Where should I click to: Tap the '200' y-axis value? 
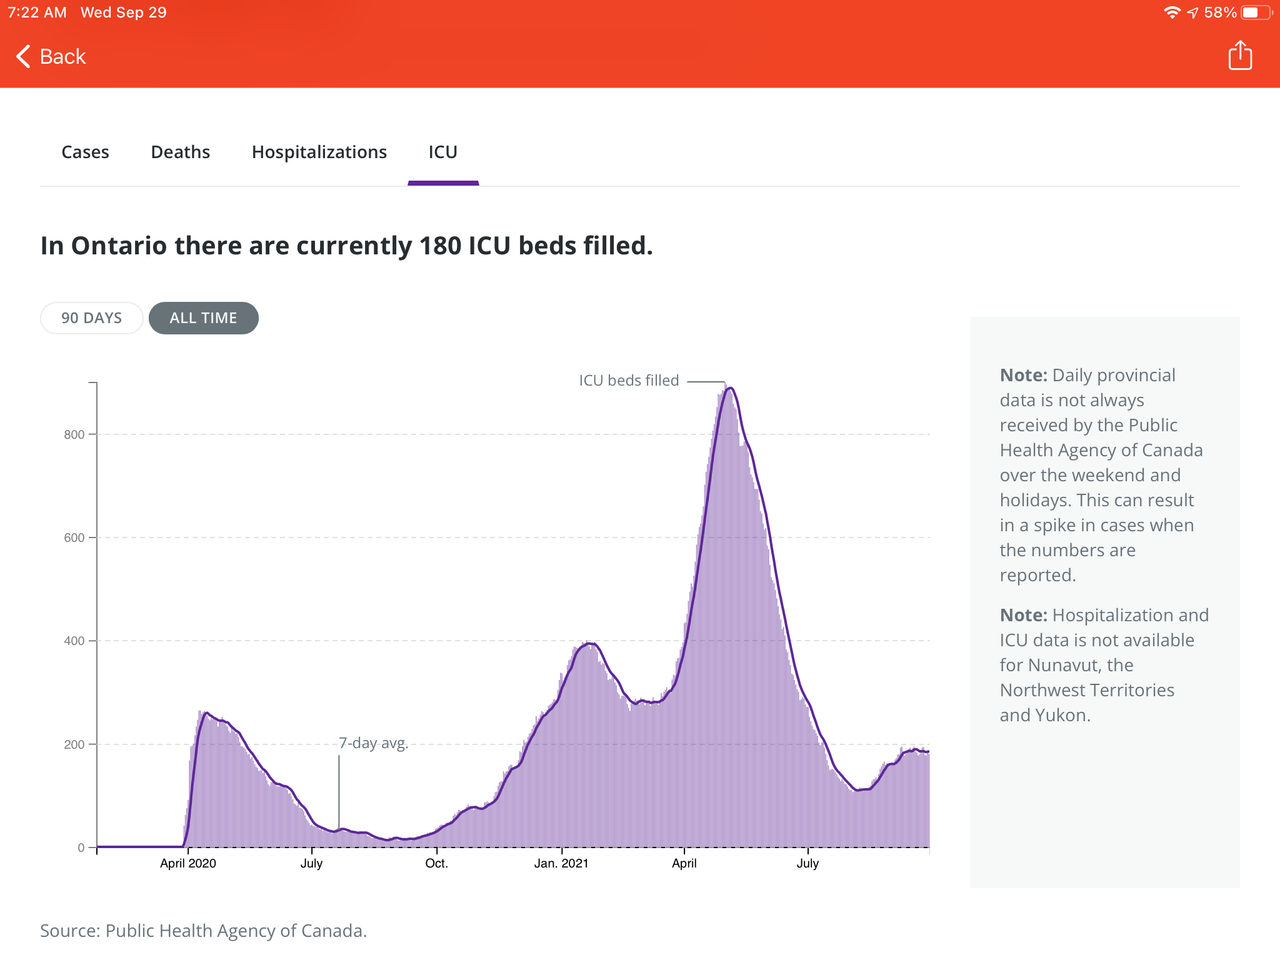click(74, 744)
